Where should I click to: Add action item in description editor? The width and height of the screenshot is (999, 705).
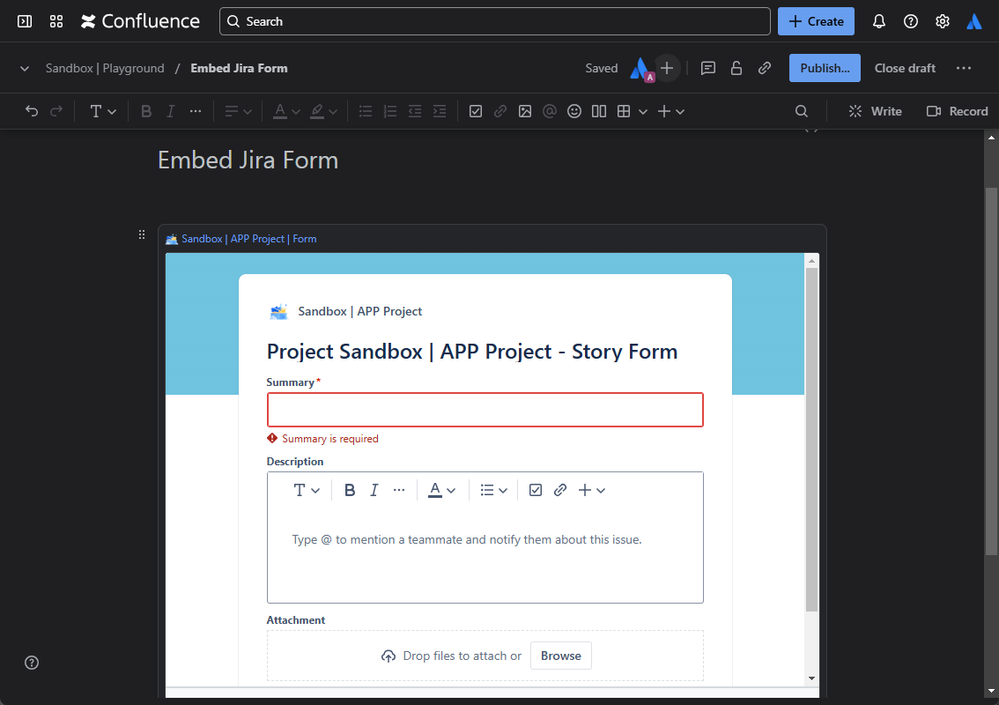click(x=535, y=490)
